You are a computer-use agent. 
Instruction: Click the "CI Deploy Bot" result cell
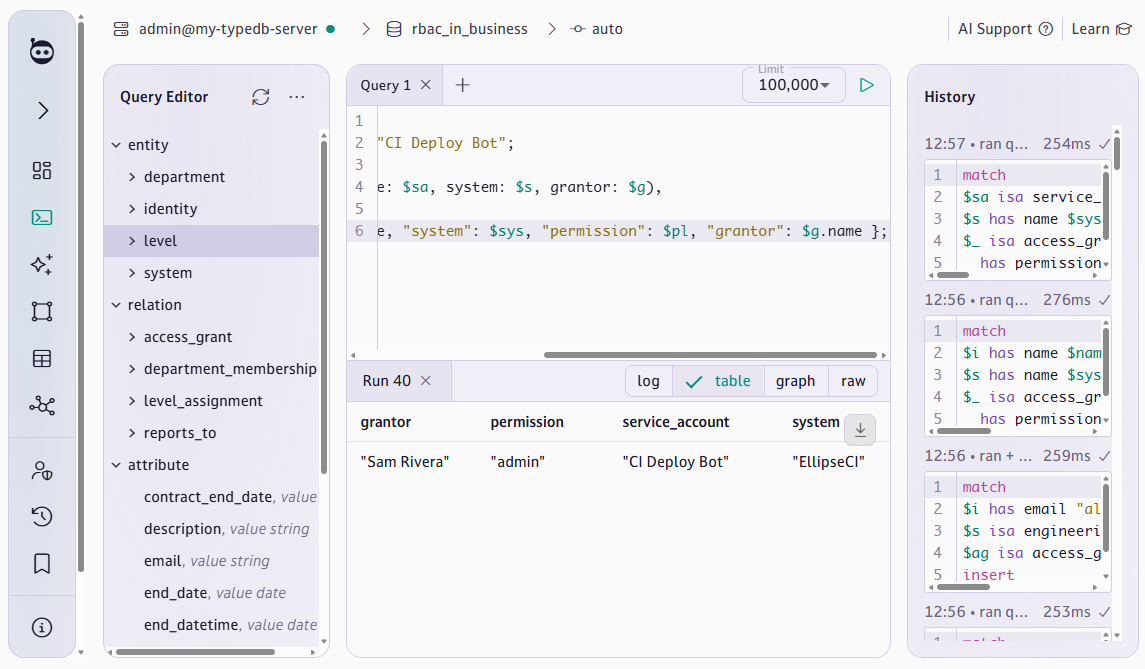pyautogui.click(x=675, y=462)
